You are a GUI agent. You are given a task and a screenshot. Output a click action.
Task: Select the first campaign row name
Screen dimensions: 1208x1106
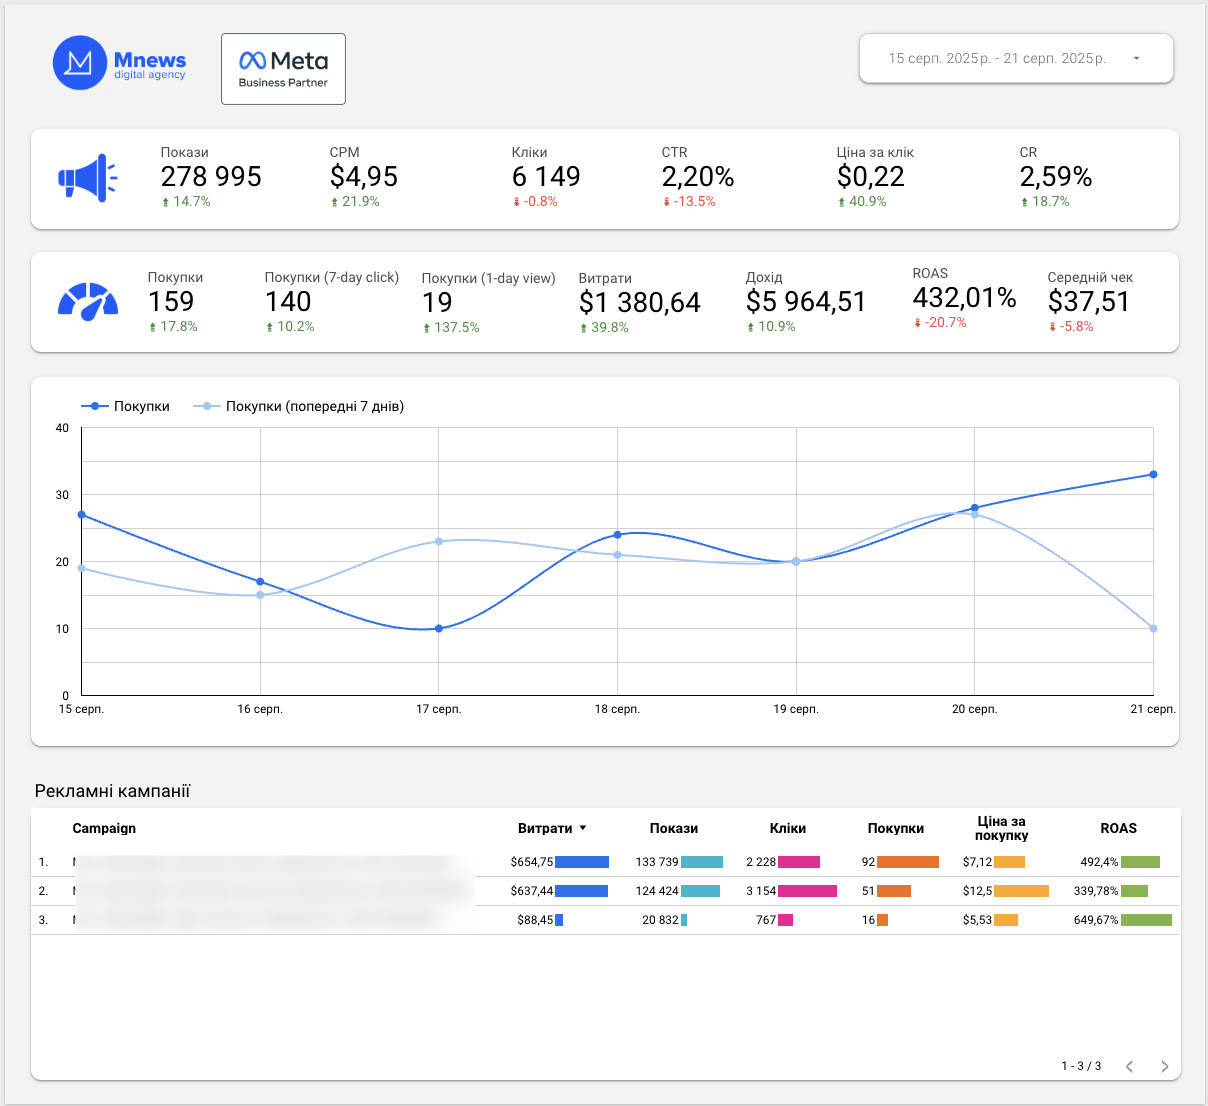coord(268,862)
